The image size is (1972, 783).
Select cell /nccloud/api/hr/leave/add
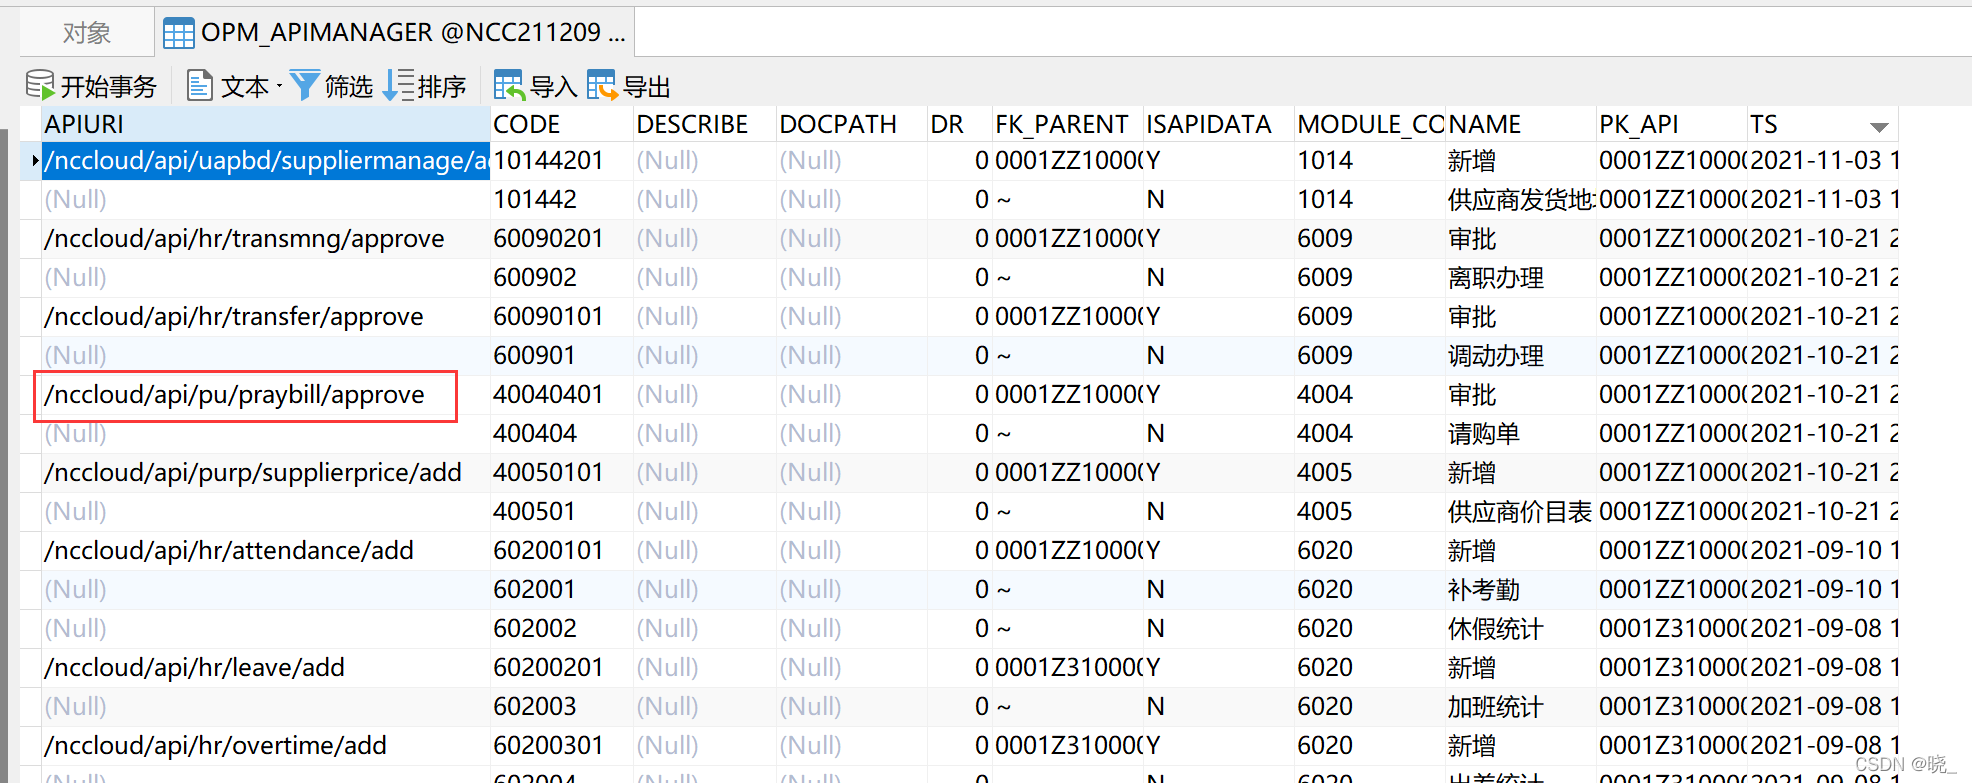click(266, 668)
